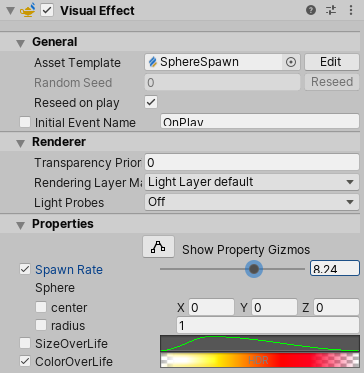Click Edit next to Asset Template

332,62
